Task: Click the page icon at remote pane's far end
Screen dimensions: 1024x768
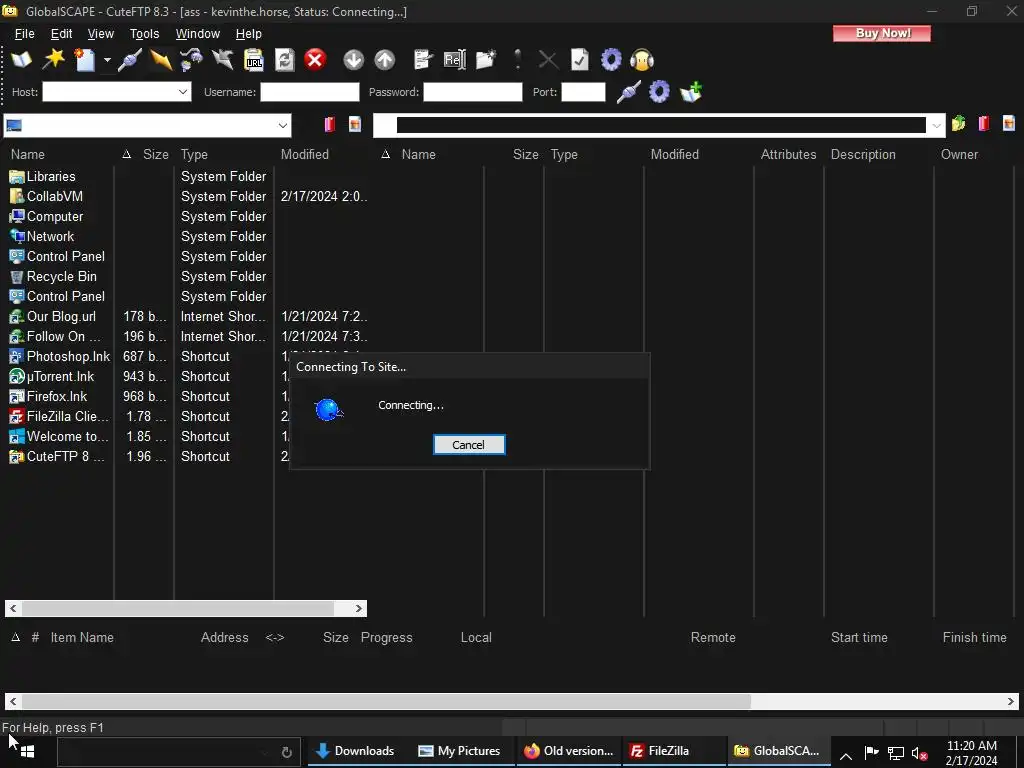Action: [x=1009, y=123]
